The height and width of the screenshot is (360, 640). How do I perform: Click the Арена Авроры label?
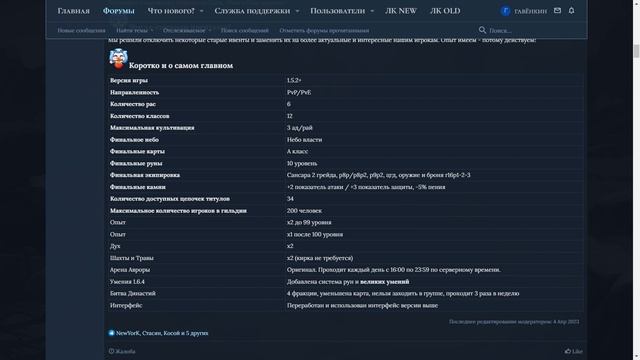pos(130,270)
